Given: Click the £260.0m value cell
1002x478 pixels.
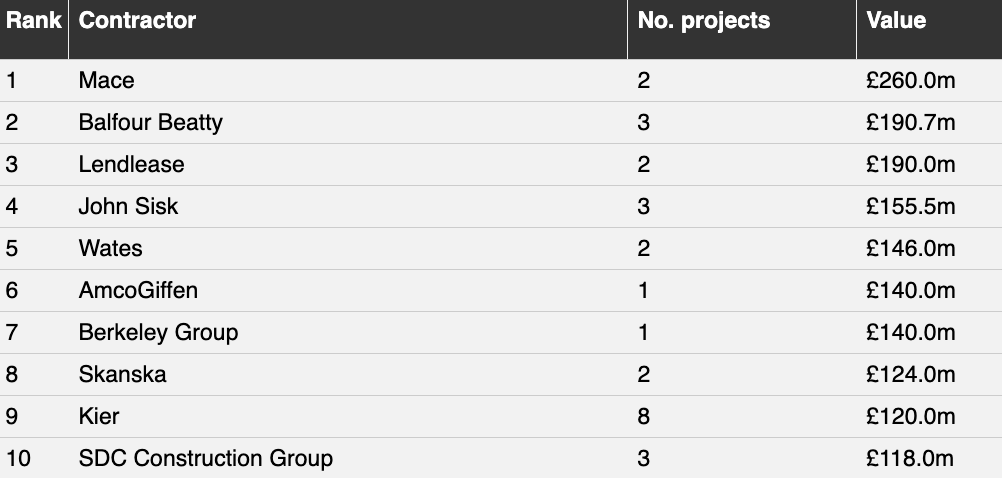Looking at the screenshot, I should tap(911, 81).
